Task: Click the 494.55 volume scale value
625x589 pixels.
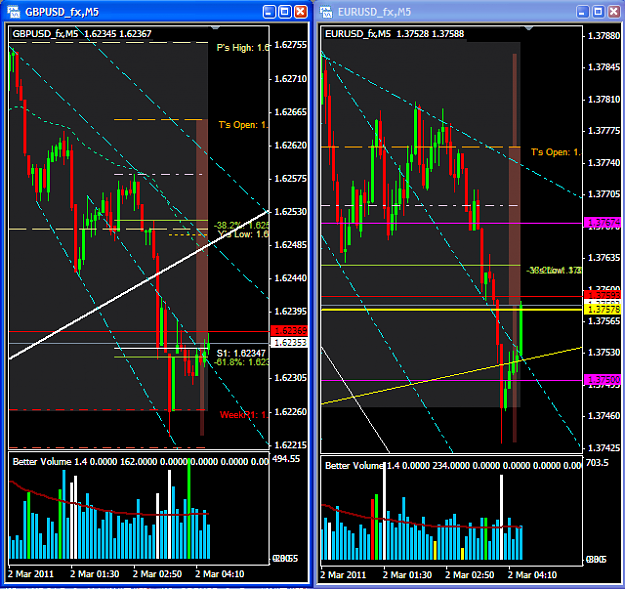Action: (x=286, y=459)
